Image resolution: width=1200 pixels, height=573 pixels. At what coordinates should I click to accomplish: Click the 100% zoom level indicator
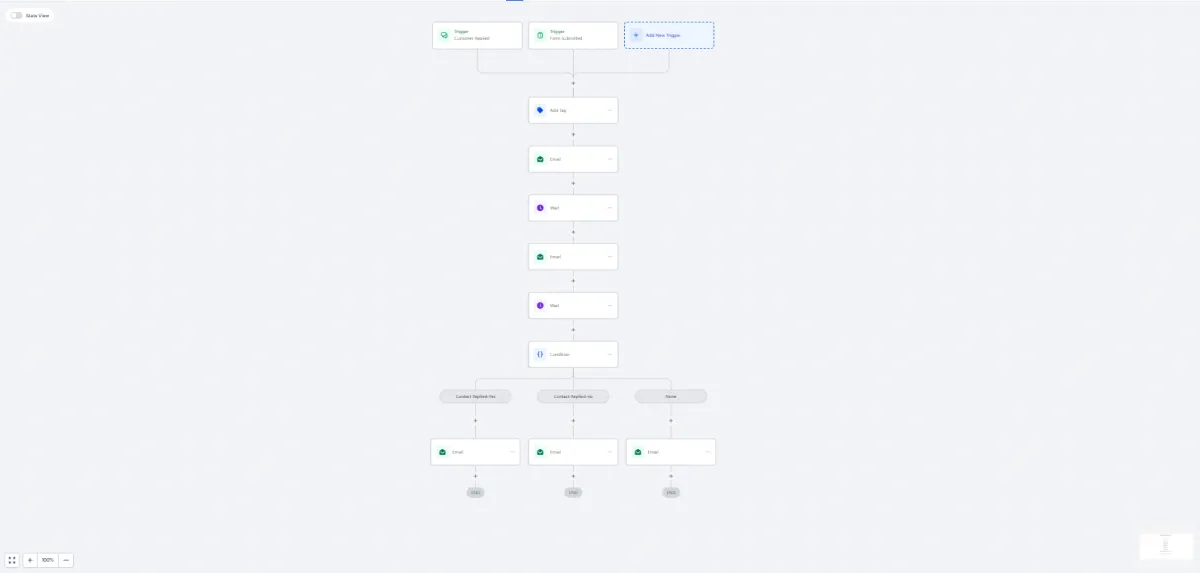[x=48, y=560]
